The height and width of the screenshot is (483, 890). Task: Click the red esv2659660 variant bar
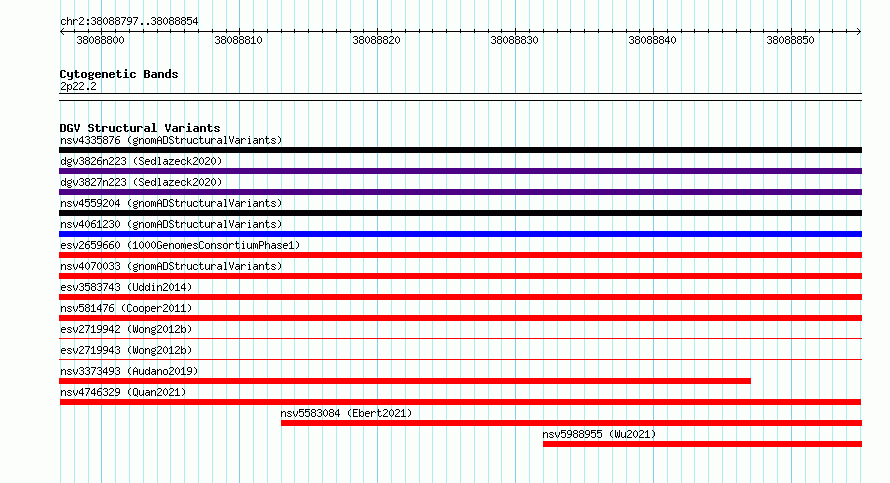tap(460, 255)
